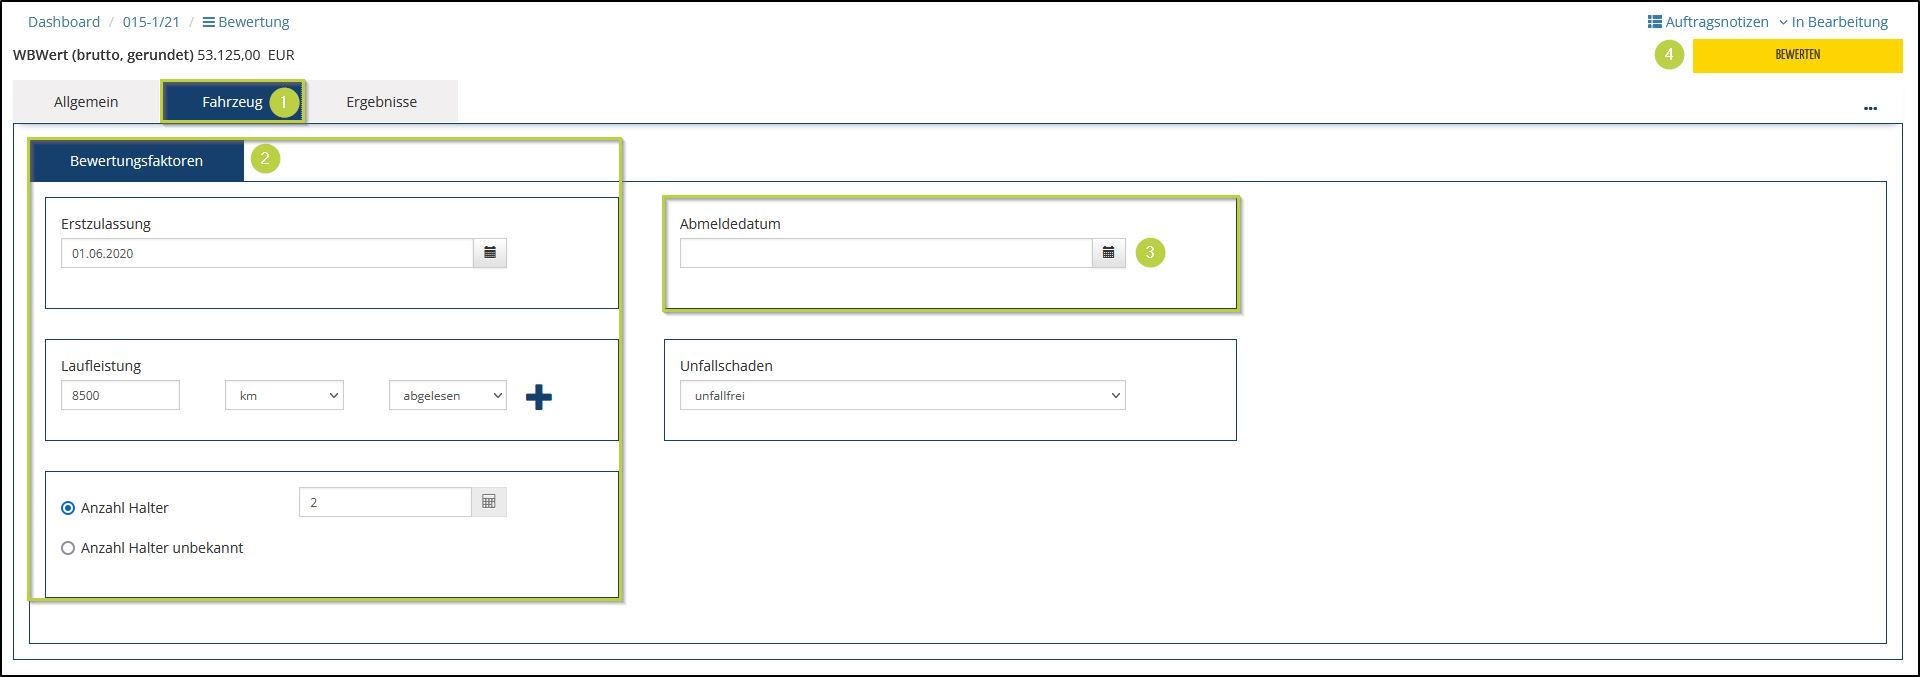Open the calculator icon next to Anzahl Halter
Viewport: 1920px width, 677px height.
(x=489, y=502)
